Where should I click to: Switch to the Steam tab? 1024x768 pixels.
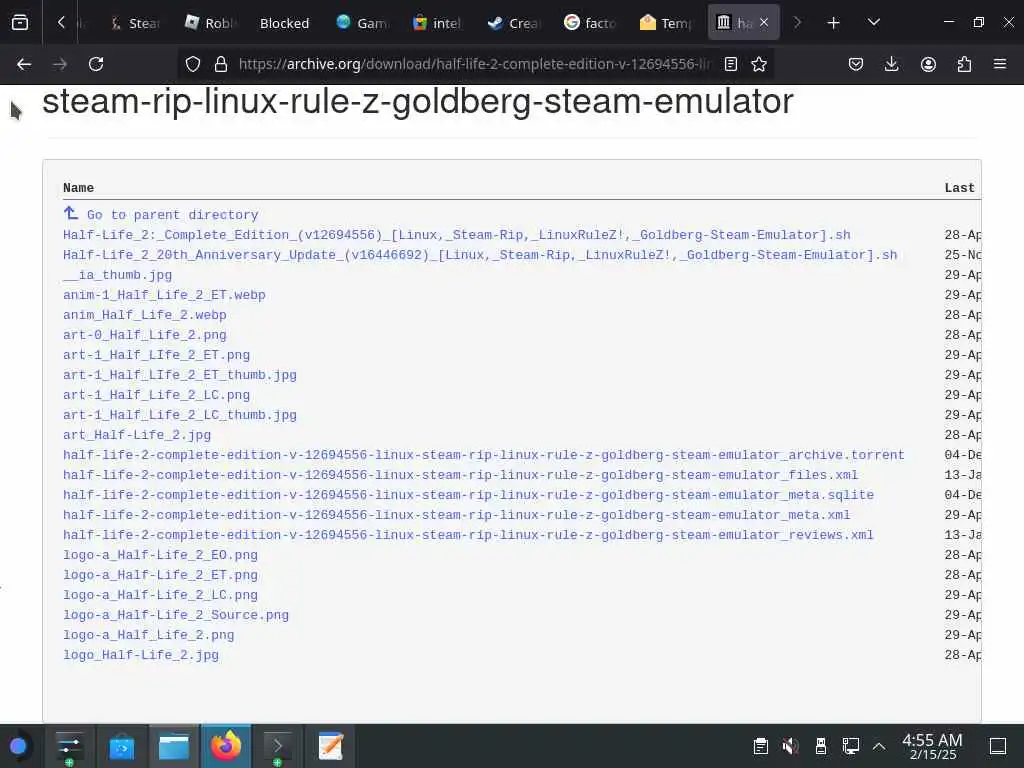[135, 23]
